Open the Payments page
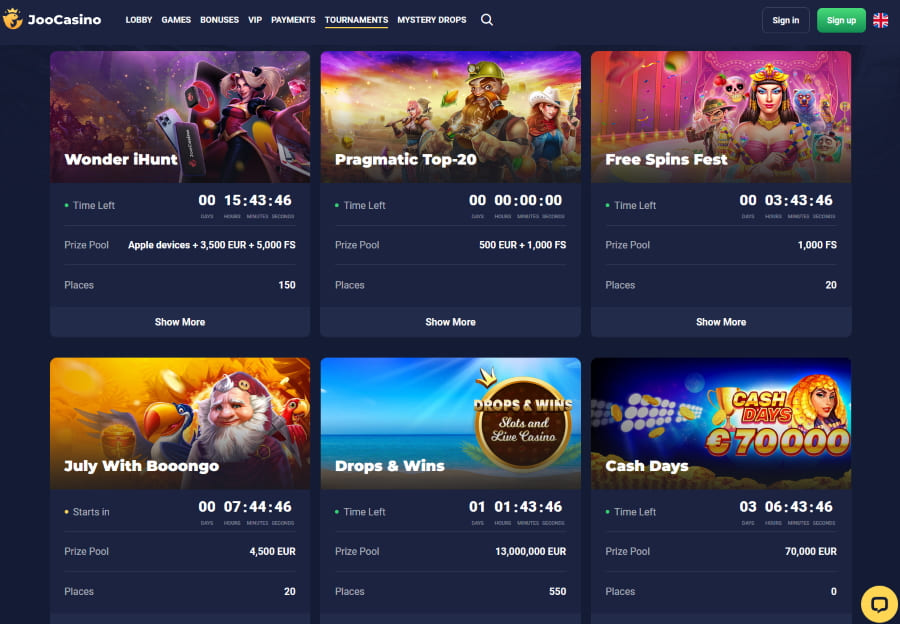The image size is (900, 624). click(x=293, y=20)
